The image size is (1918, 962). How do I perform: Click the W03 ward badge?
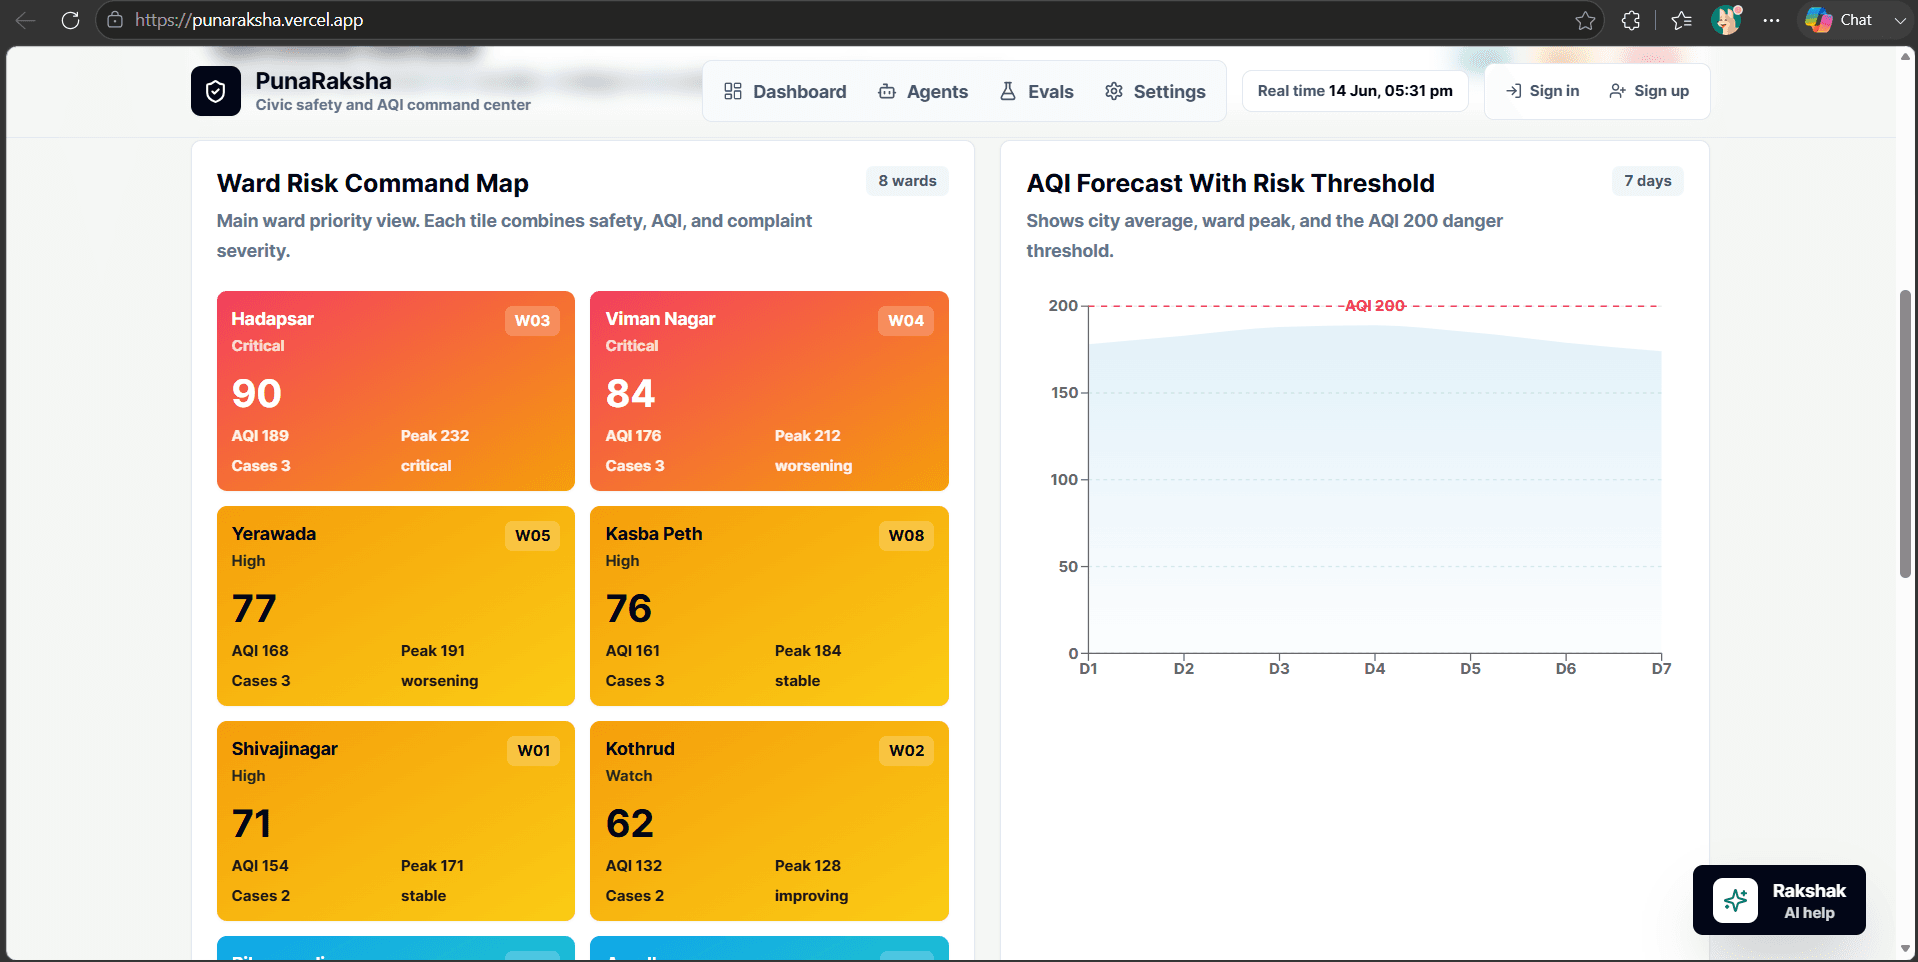click(532, 321)
